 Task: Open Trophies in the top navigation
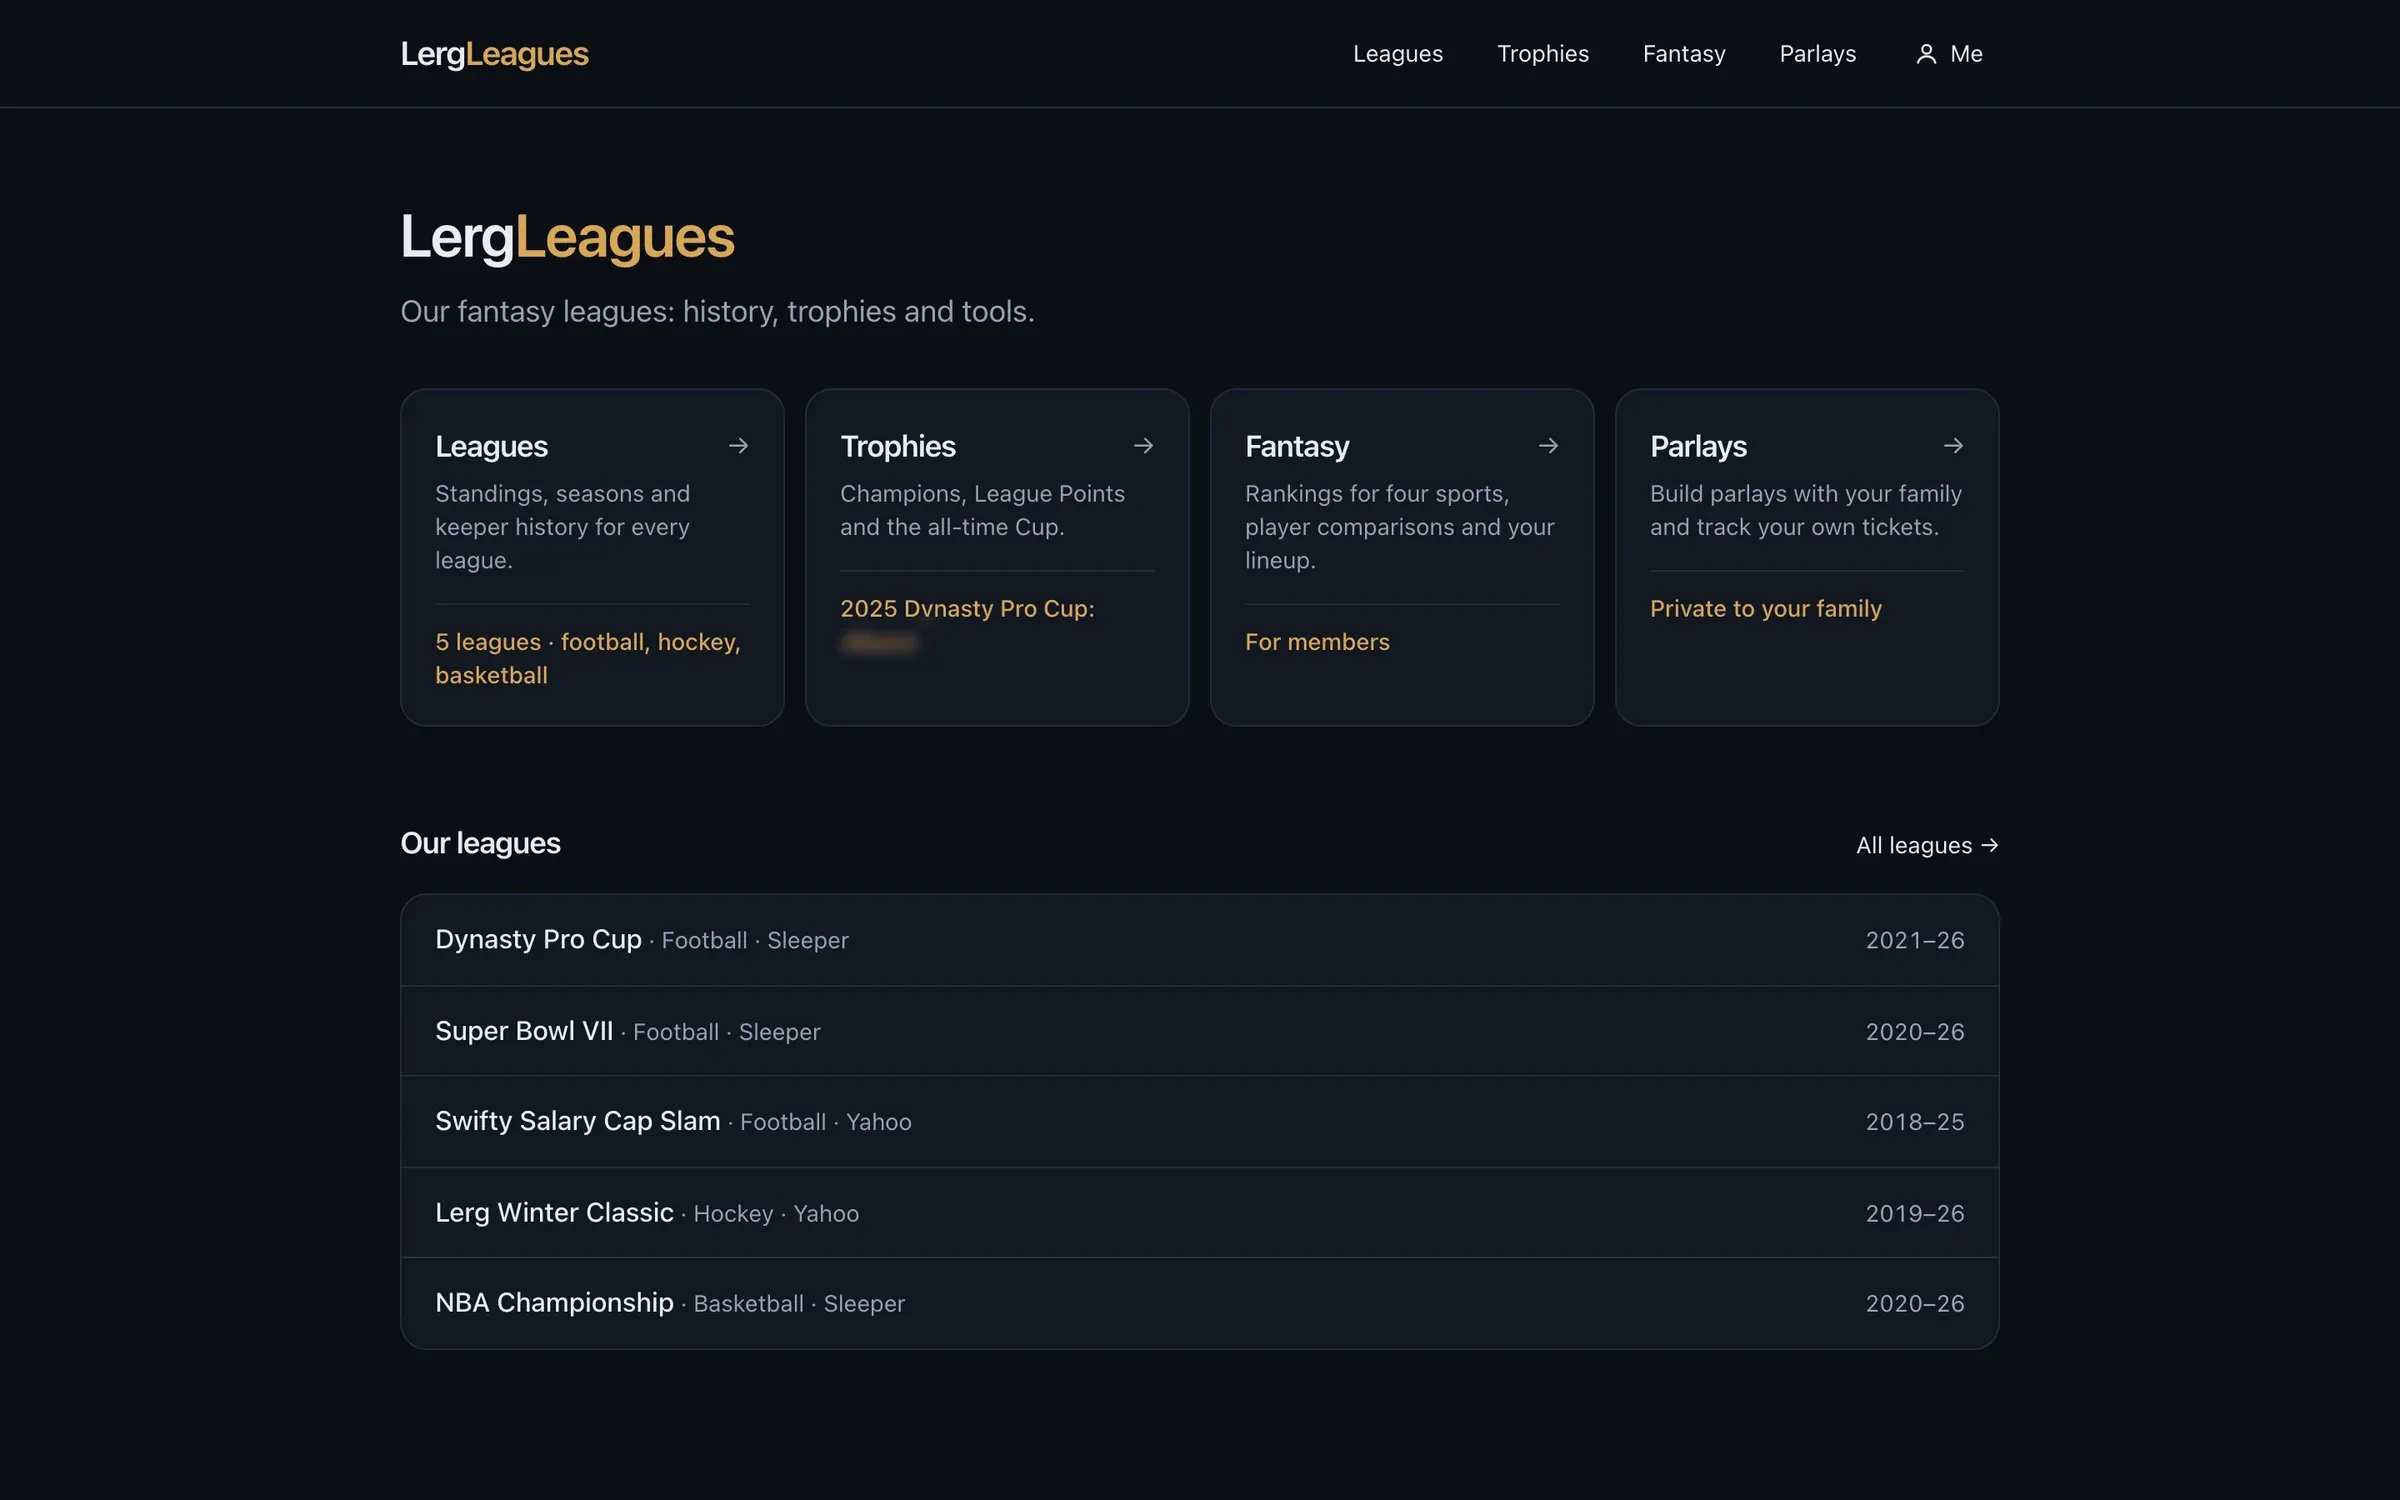tap(1542, 54)
